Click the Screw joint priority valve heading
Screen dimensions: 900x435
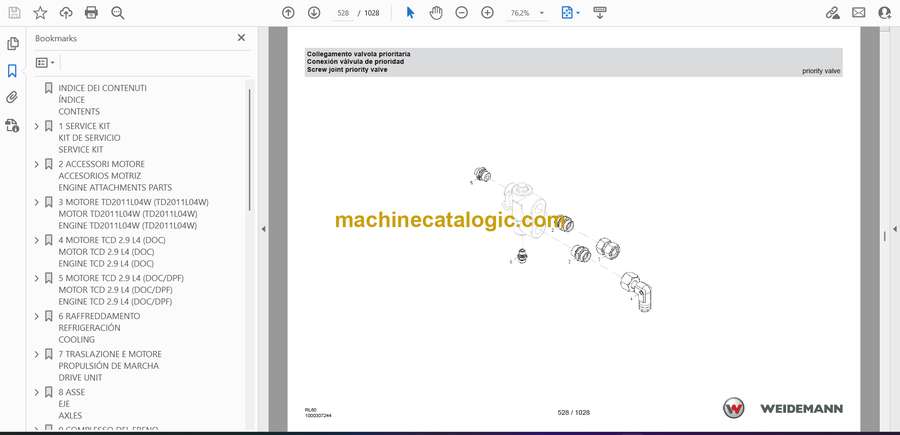(347, 69)
